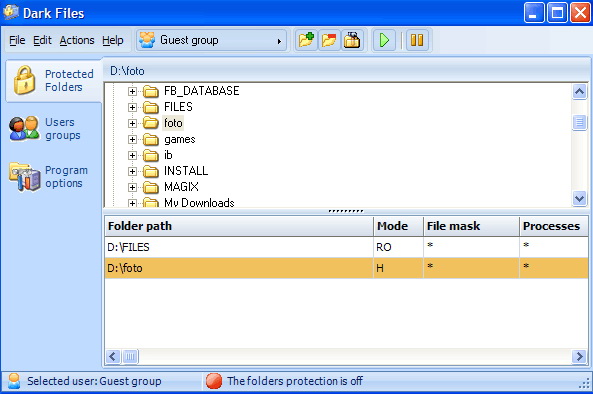Click the tree vertical scrollbar thumb
The width and height of the screenshot is (593, 394).
580,122
